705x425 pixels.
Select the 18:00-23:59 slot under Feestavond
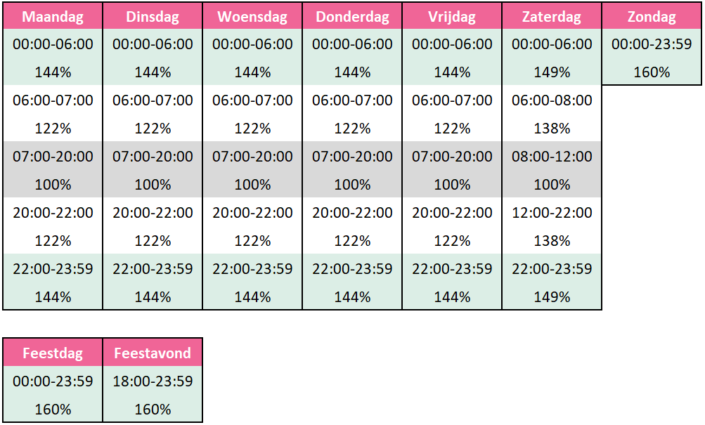(152, 381)
